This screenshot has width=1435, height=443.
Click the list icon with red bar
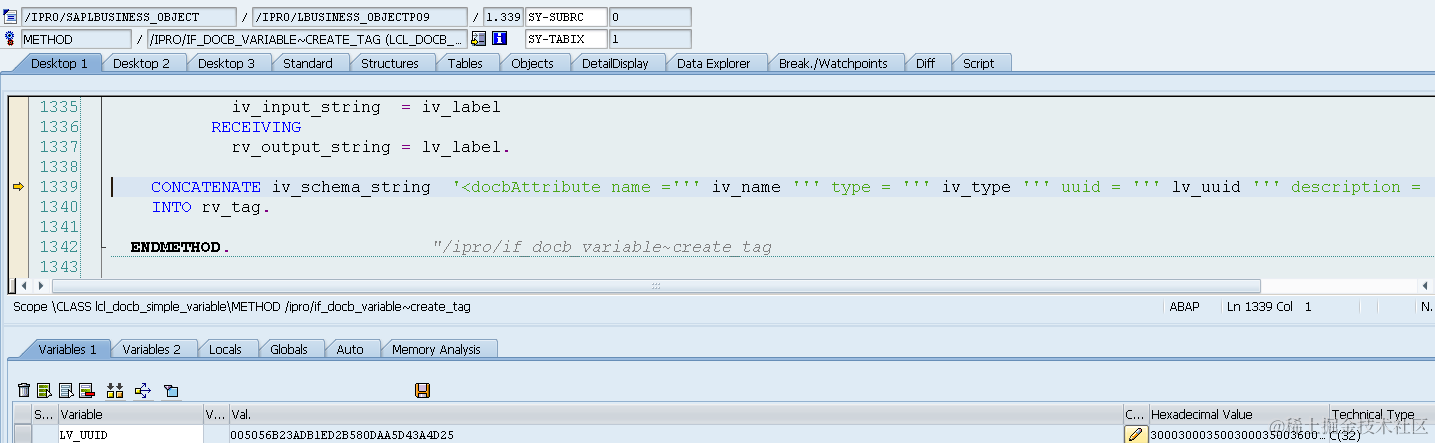point(86,390)
